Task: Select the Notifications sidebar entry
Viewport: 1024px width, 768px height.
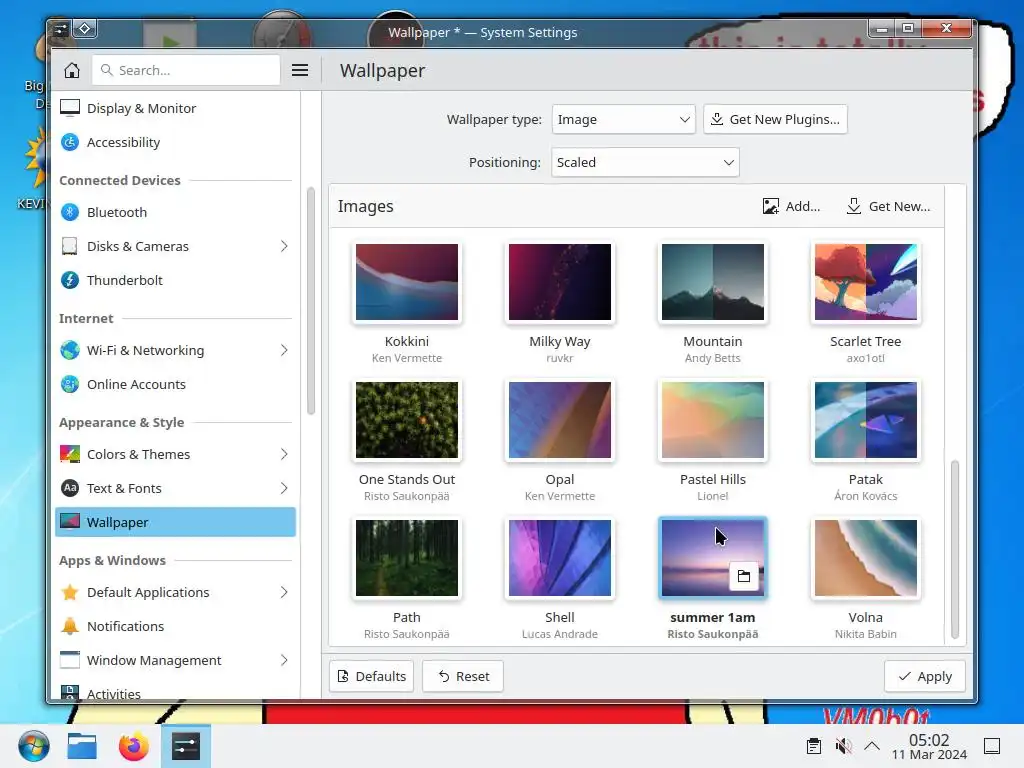Action: (175, 626)
